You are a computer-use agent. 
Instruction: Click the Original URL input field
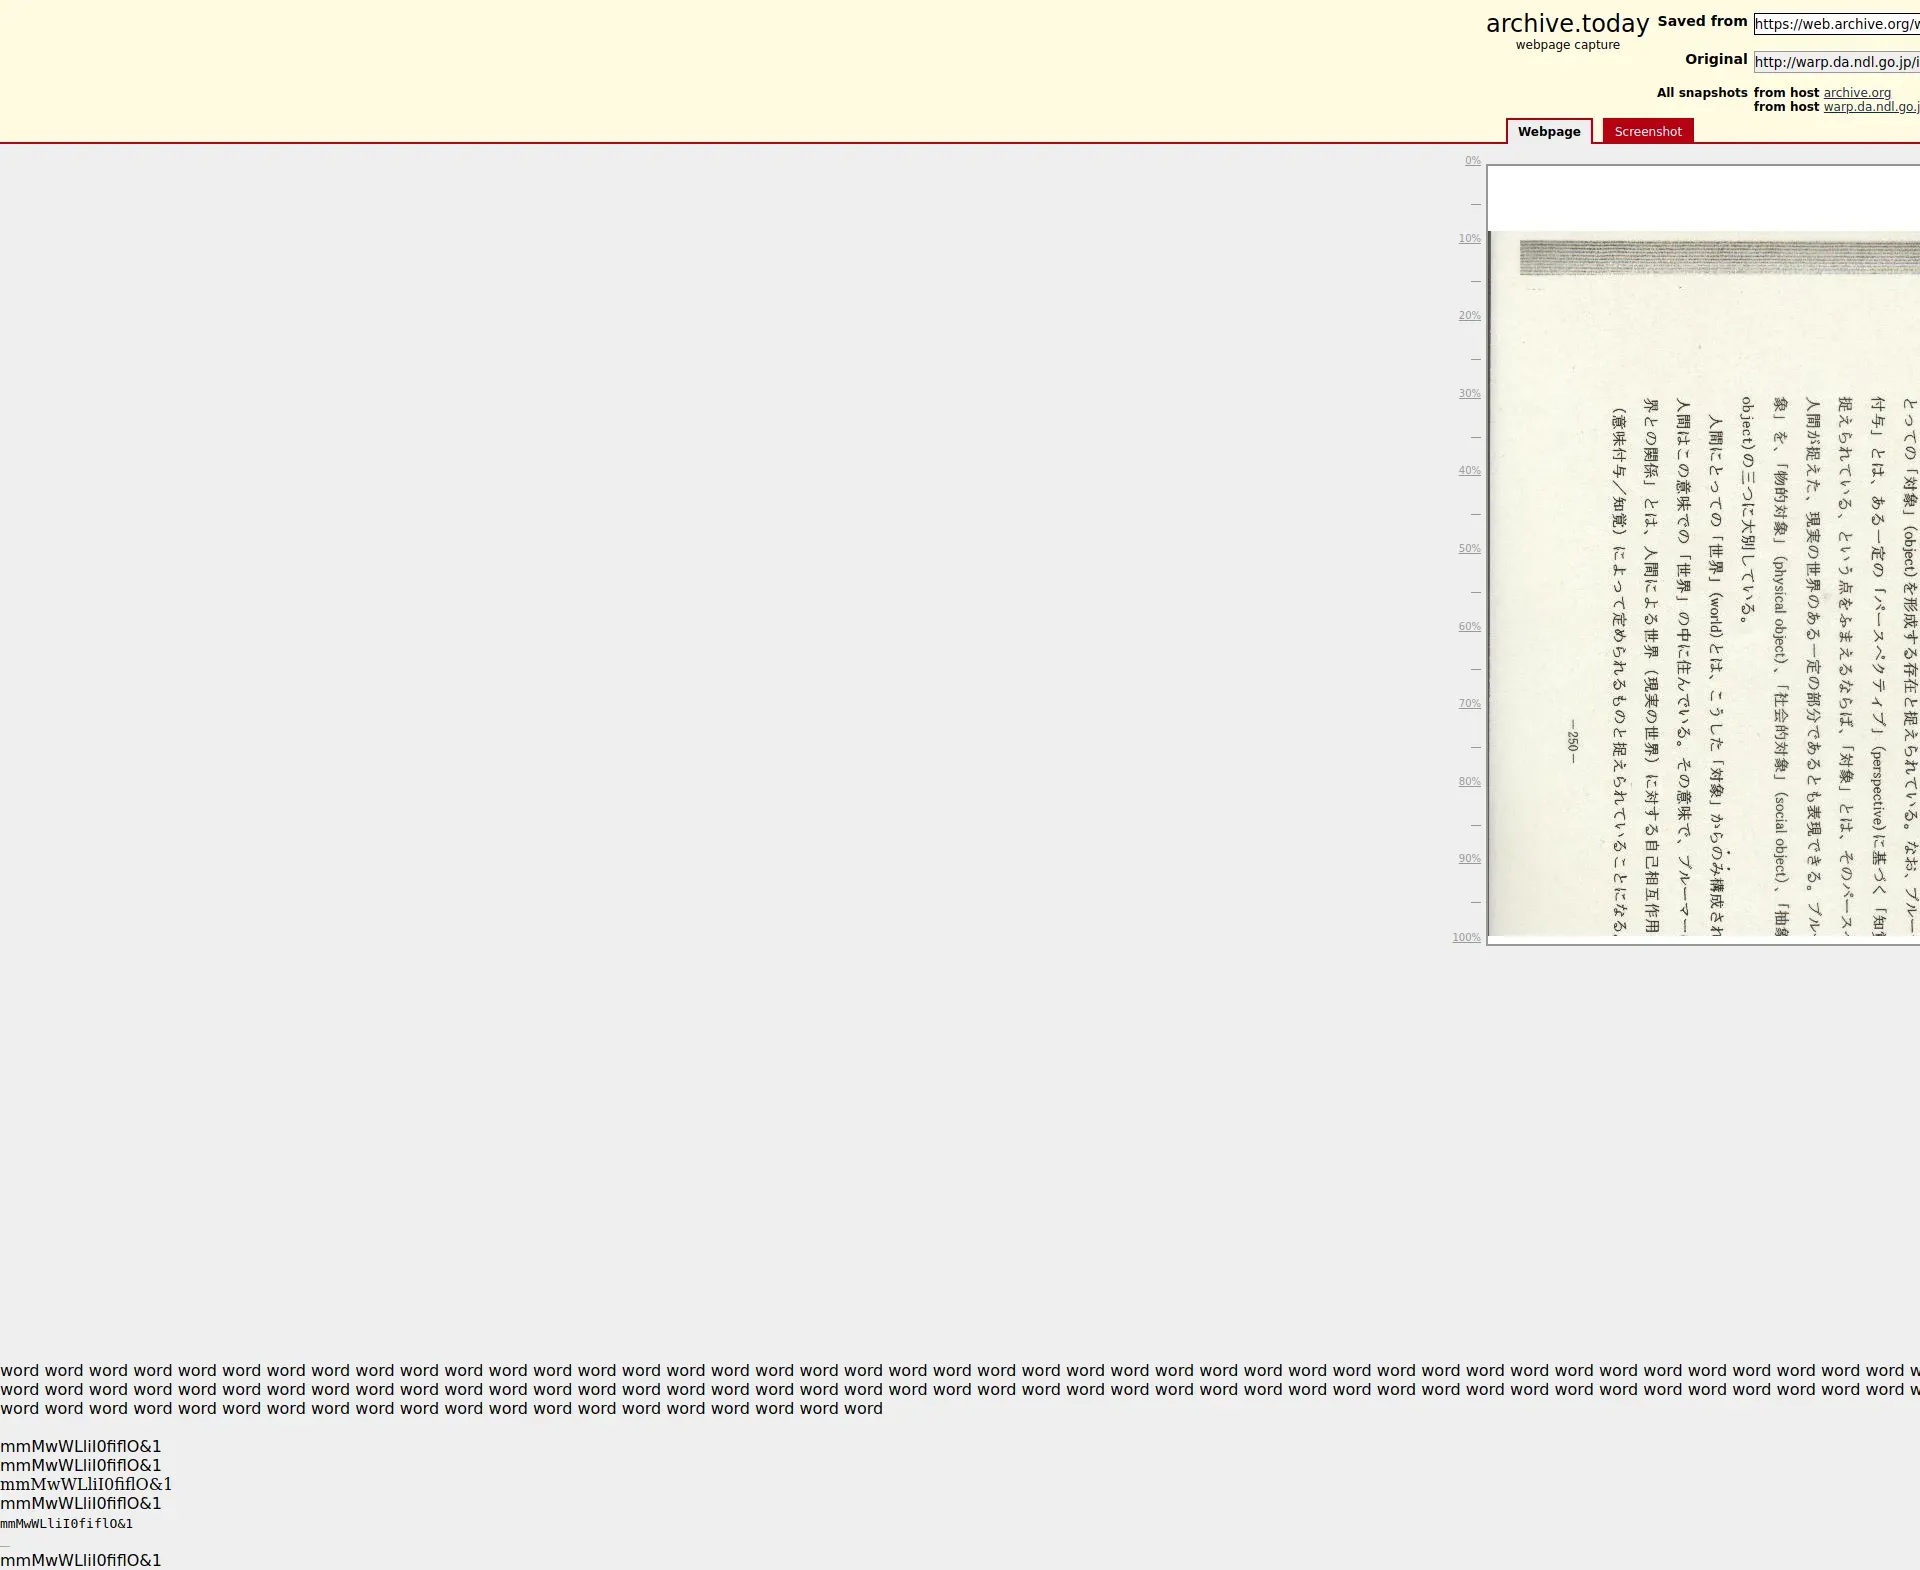[x=1836, y=62]
